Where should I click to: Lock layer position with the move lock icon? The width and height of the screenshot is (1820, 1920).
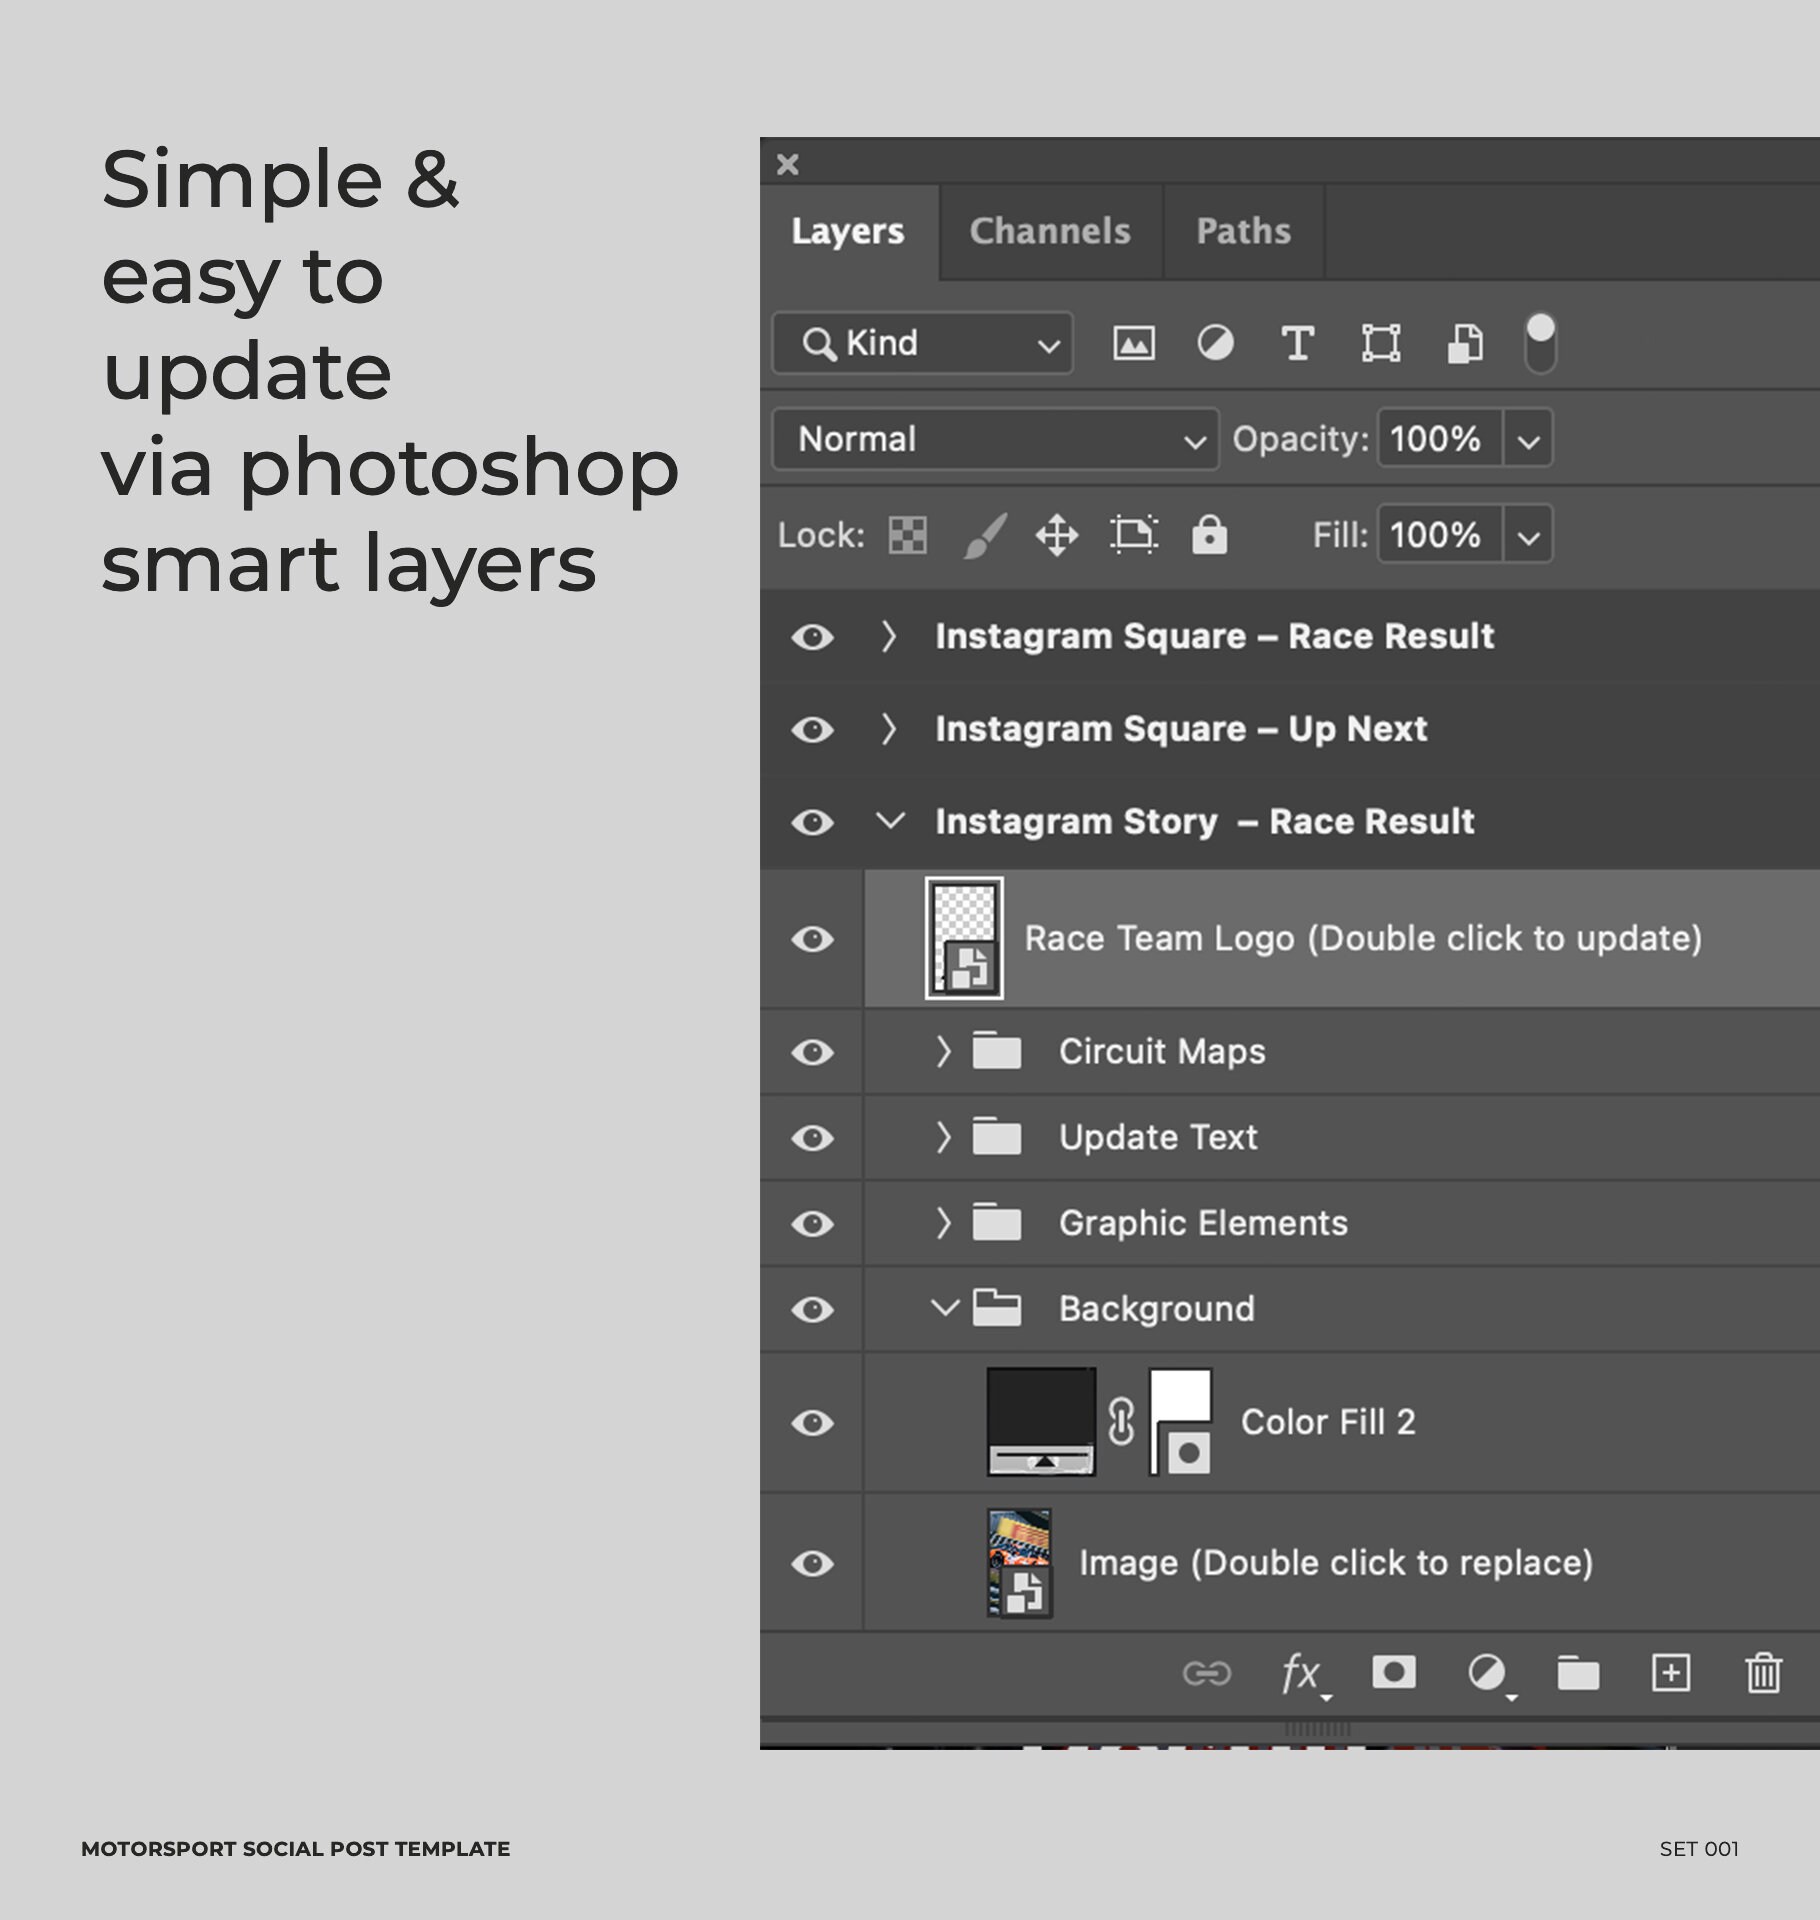[x=1057, y=535]
